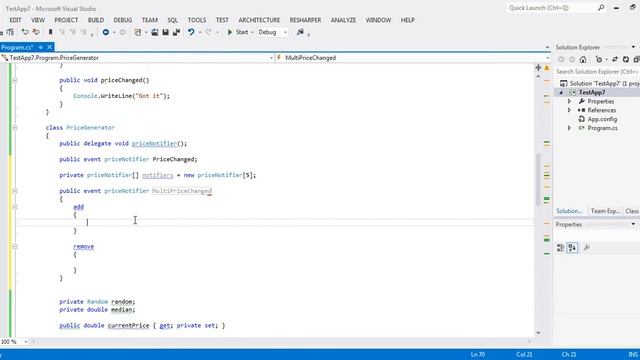Open the Start button dropdown arrow

click(252, 32)
